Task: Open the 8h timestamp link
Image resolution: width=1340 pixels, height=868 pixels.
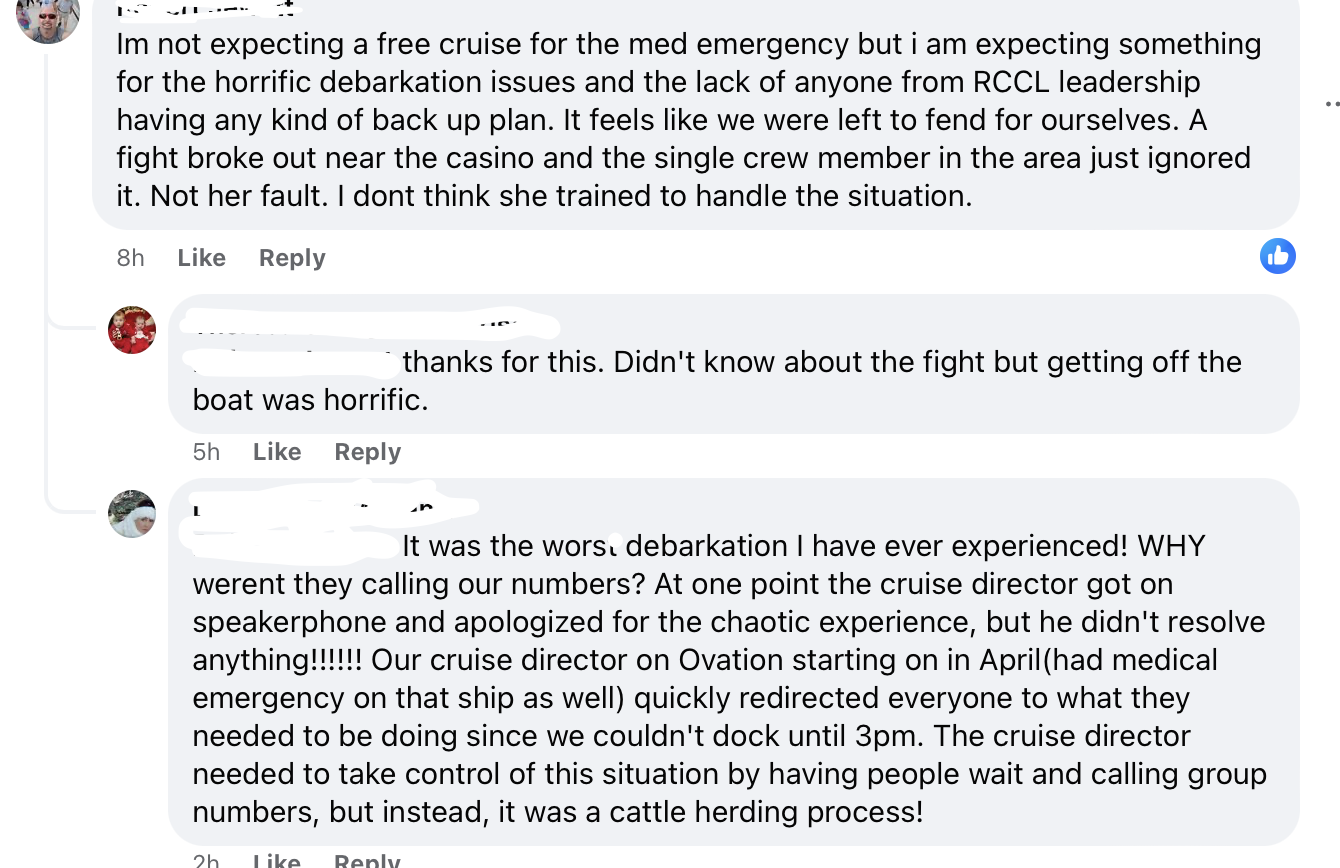Action: click(x=131, y=258)
